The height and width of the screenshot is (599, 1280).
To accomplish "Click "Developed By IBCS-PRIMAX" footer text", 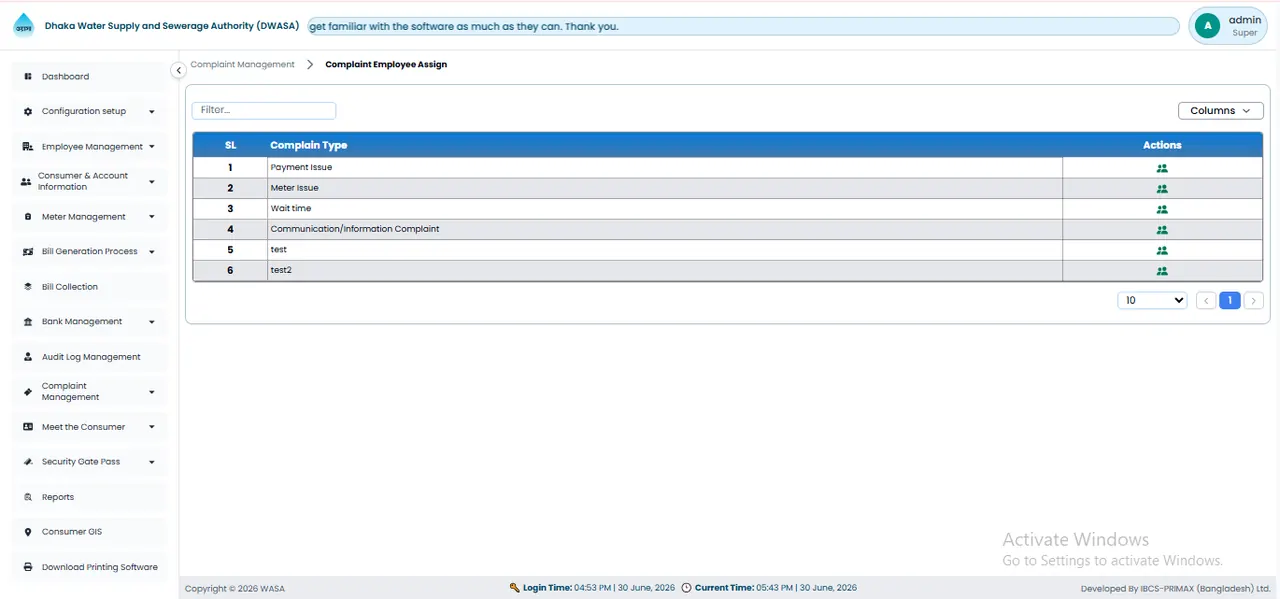I will [x=1176, y=589].
